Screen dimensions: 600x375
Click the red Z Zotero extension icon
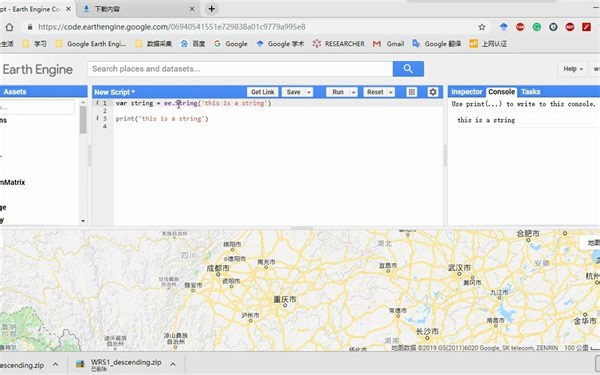click(x=586, y=27)
